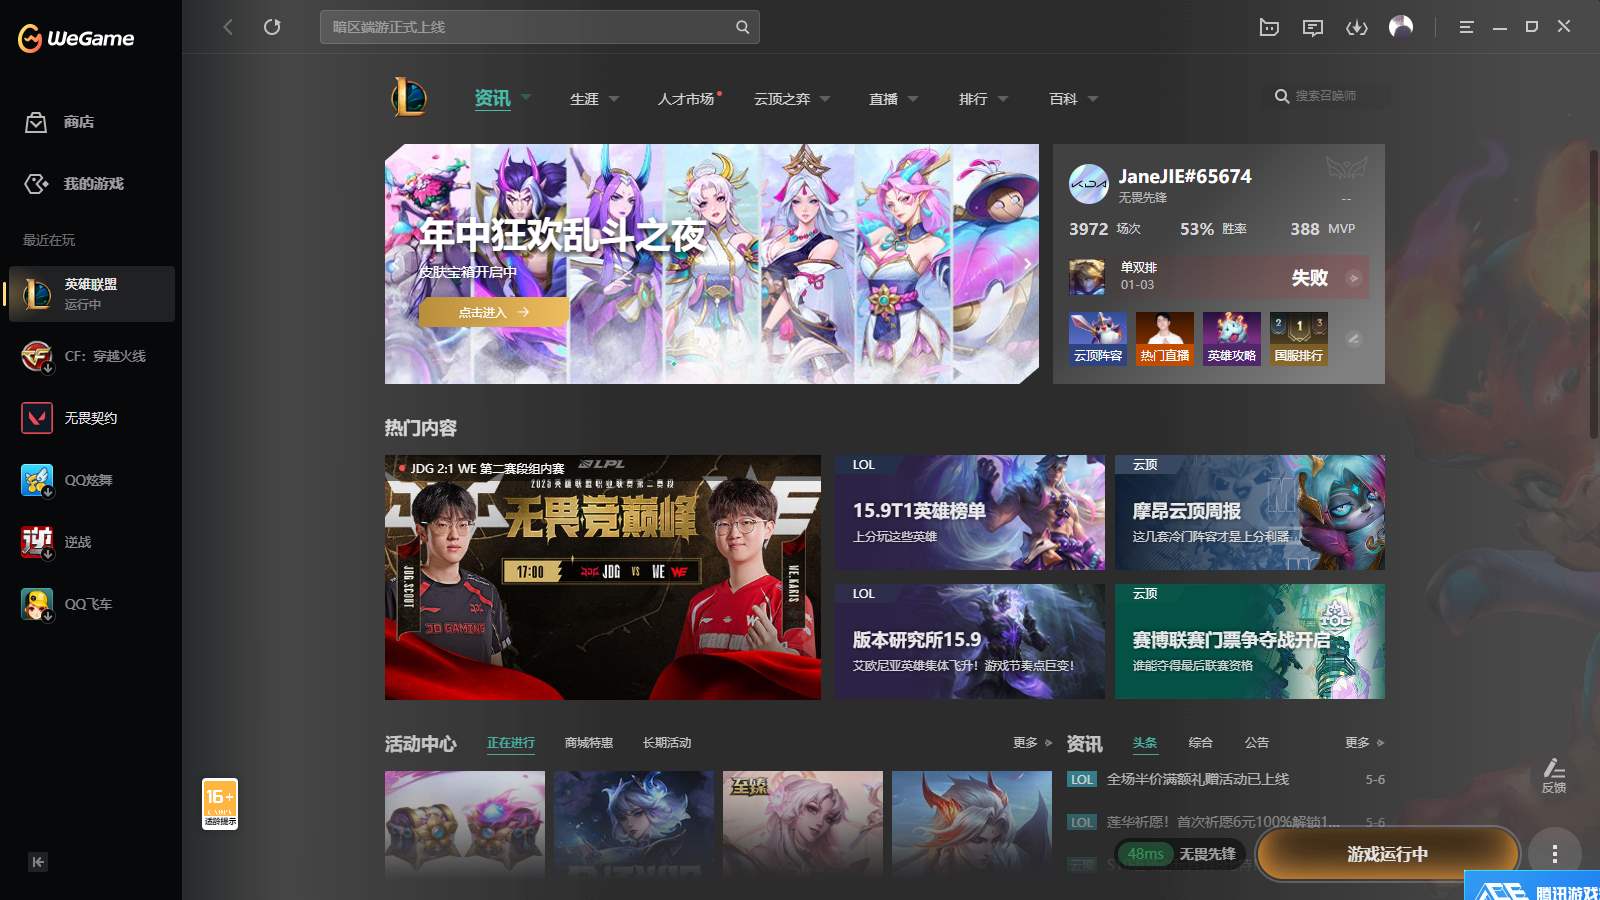Open the treasure chests activity thumbnail
1600x900 pixels.
(x=465, y=824)
